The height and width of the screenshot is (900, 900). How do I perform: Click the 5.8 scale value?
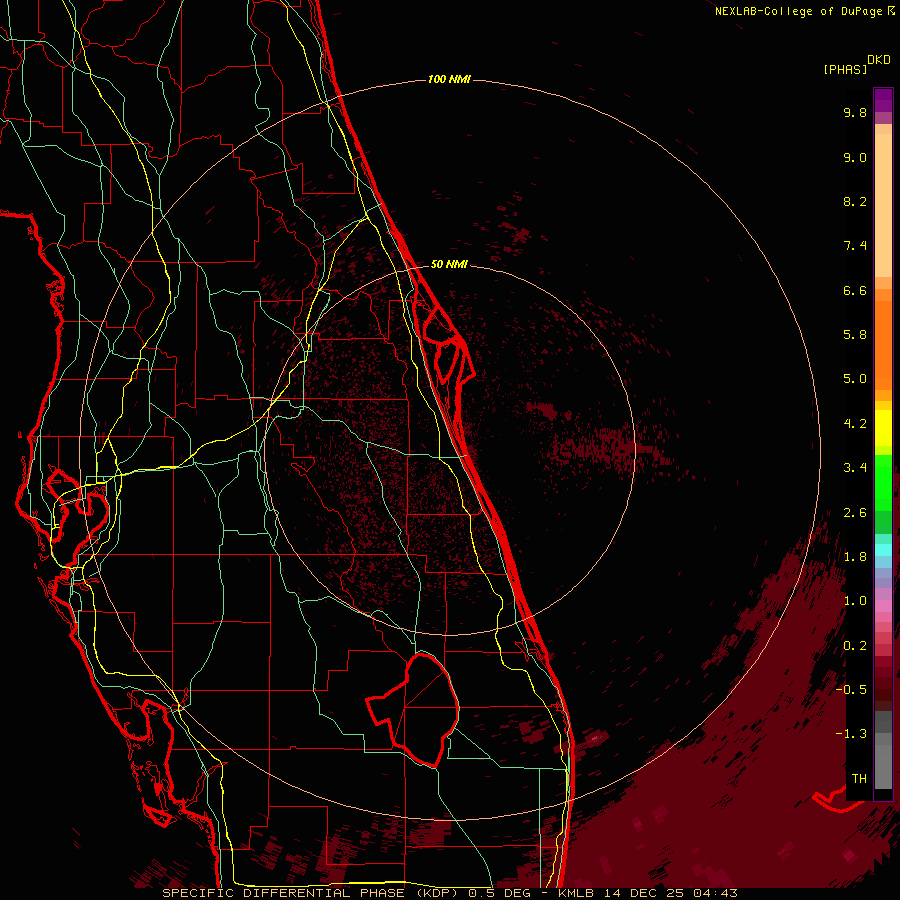click(855, 335)
